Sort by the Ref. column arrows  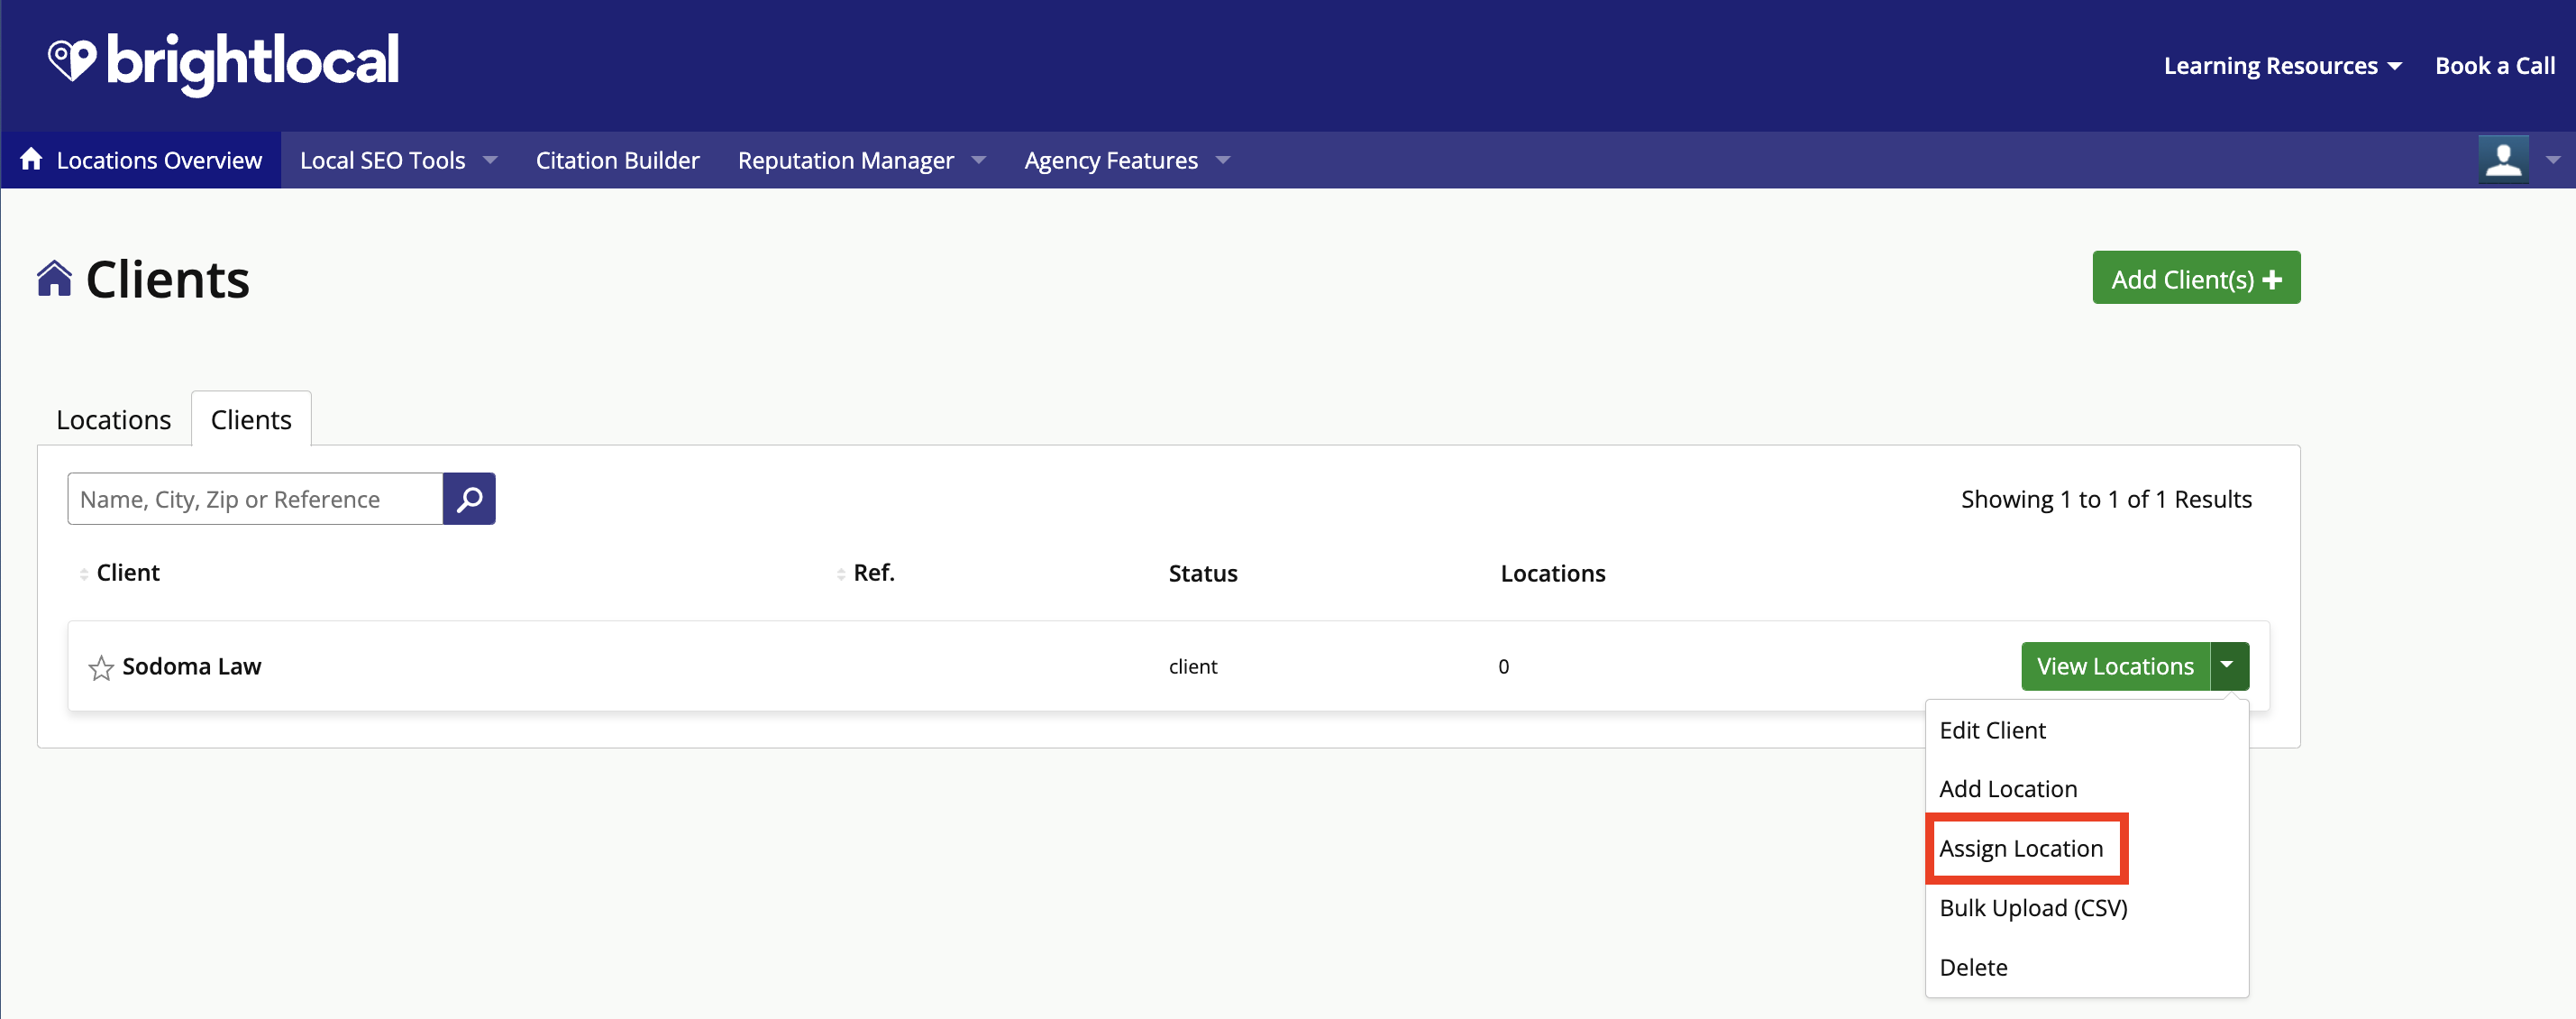[841, 574]
